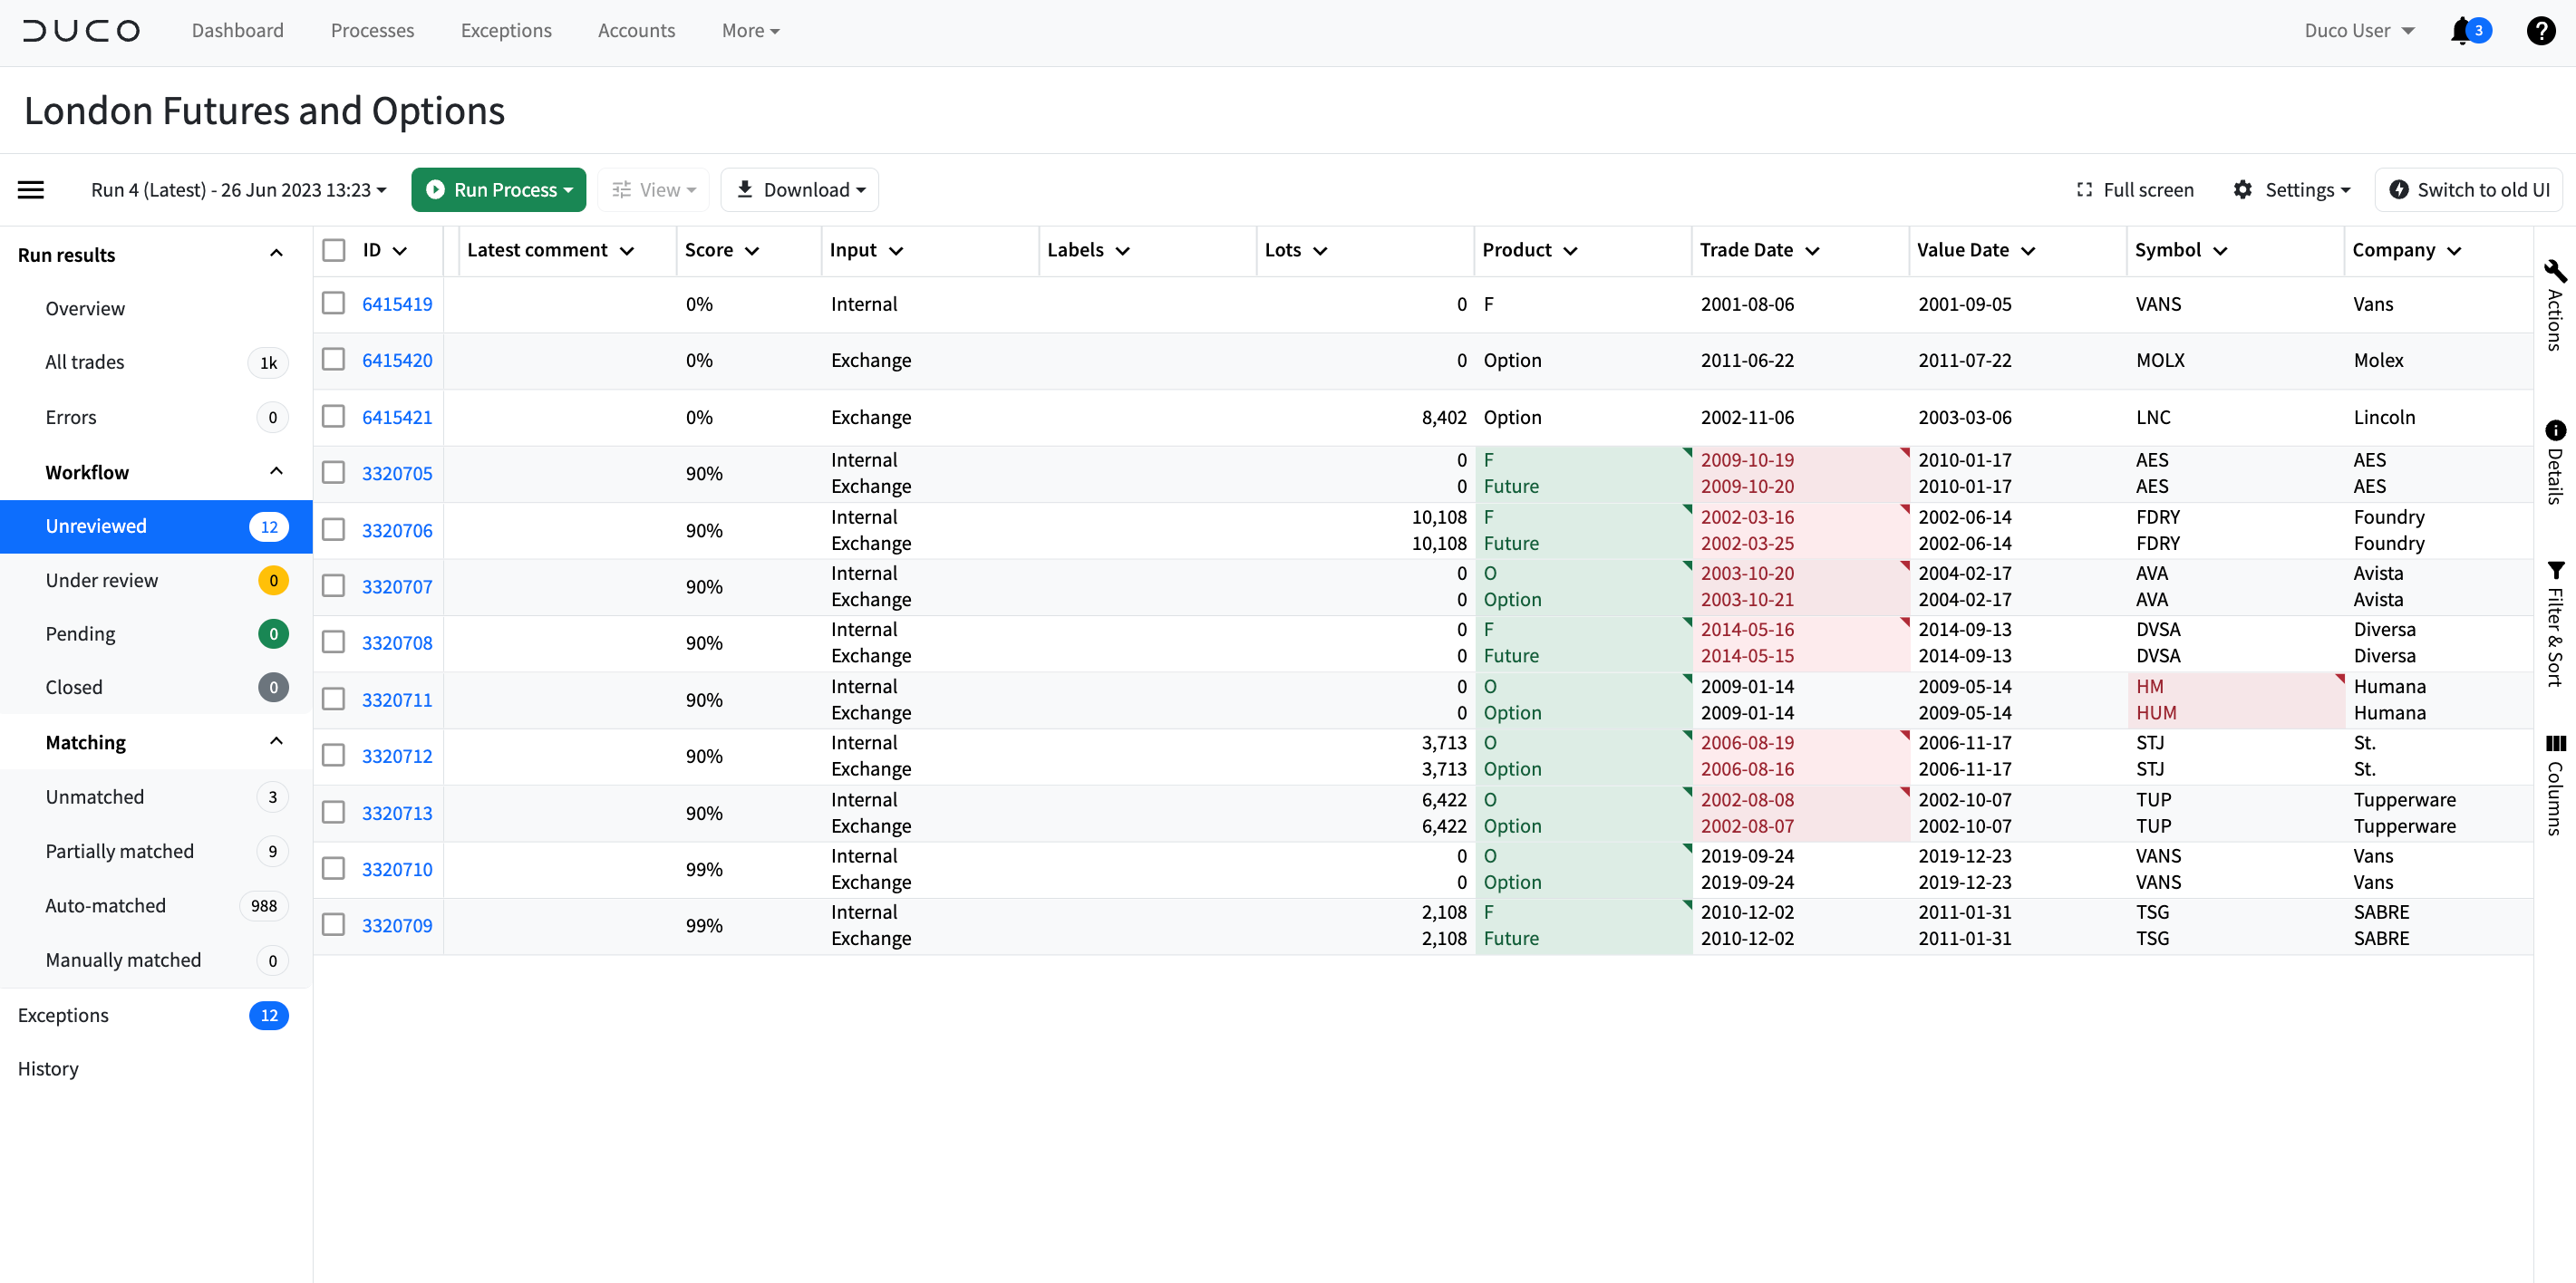Open trade 3320705 via its ID link

coord(398,473)
